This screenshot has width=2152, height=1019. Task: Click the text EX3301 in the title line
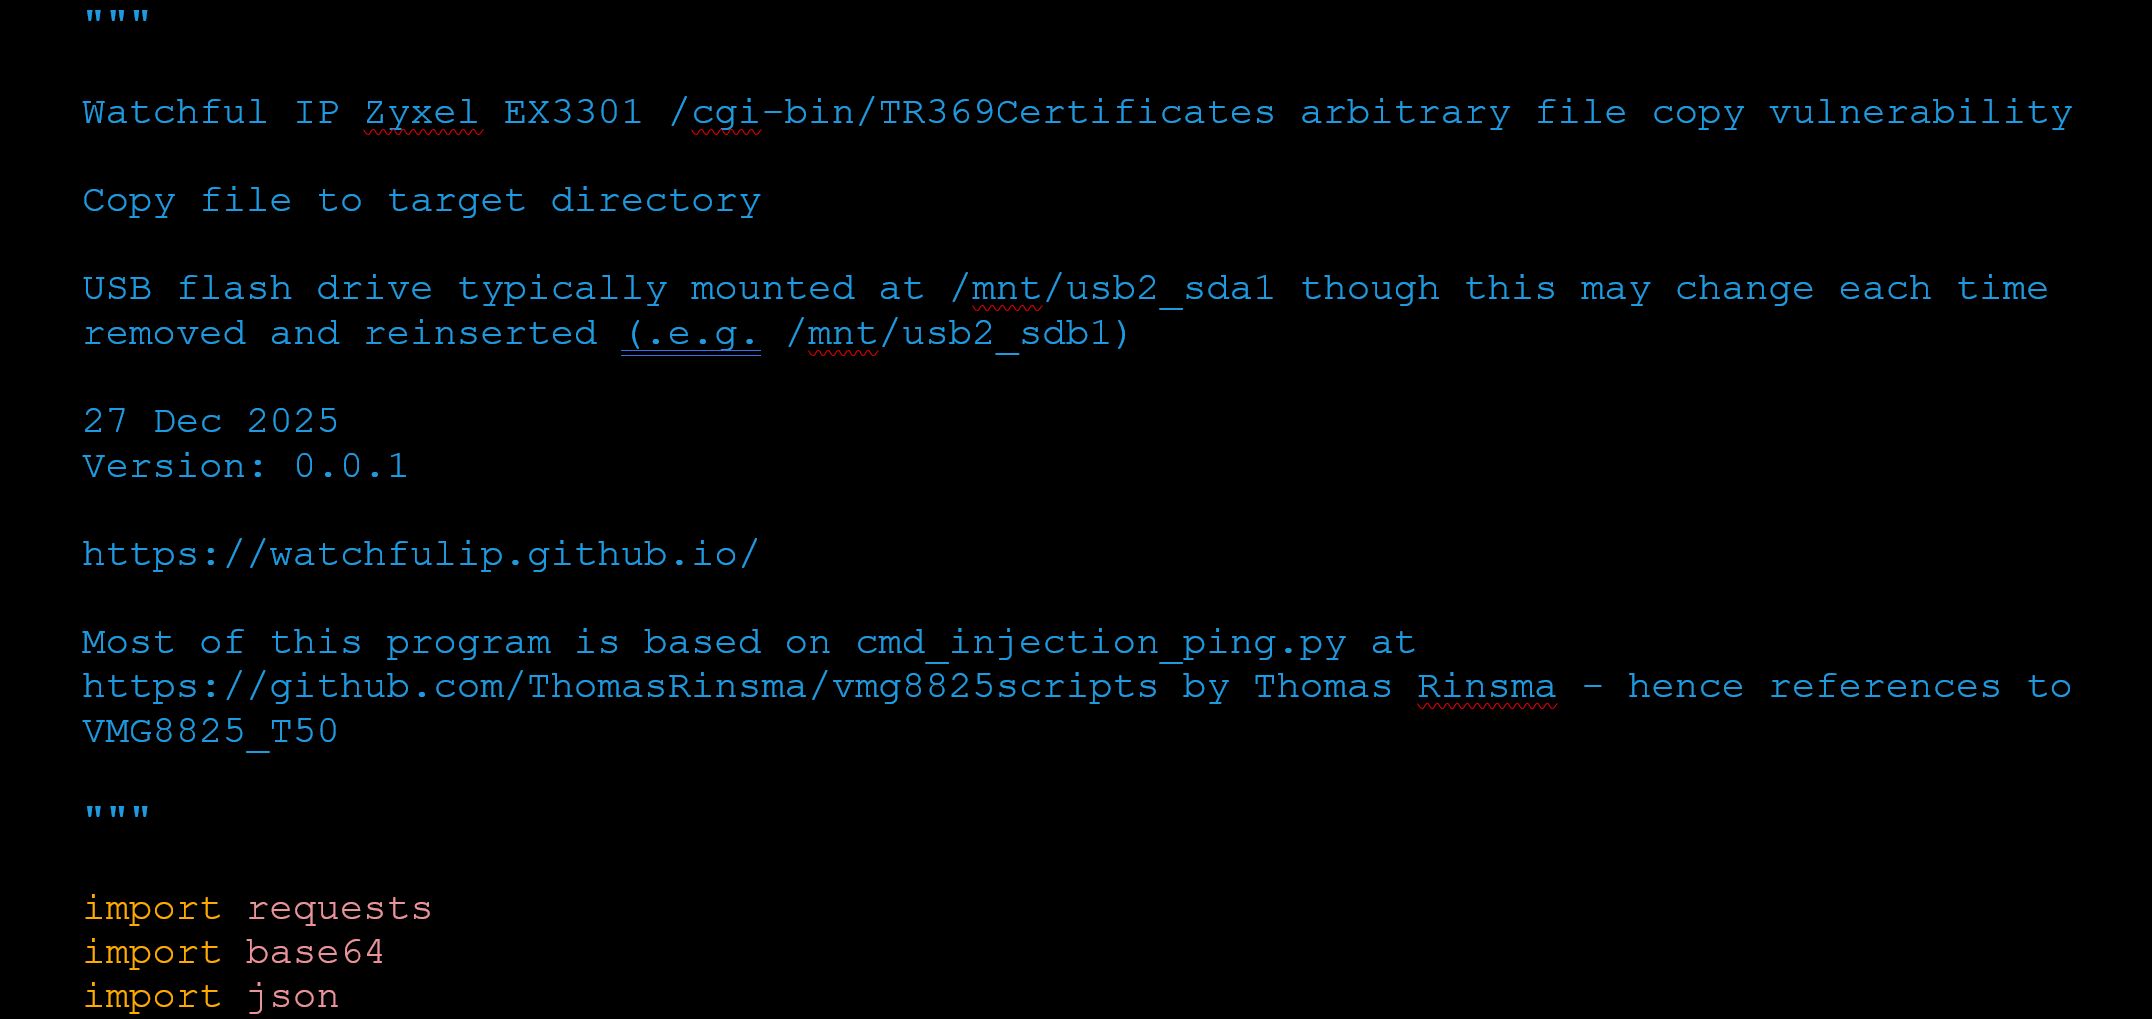point(572,113)
